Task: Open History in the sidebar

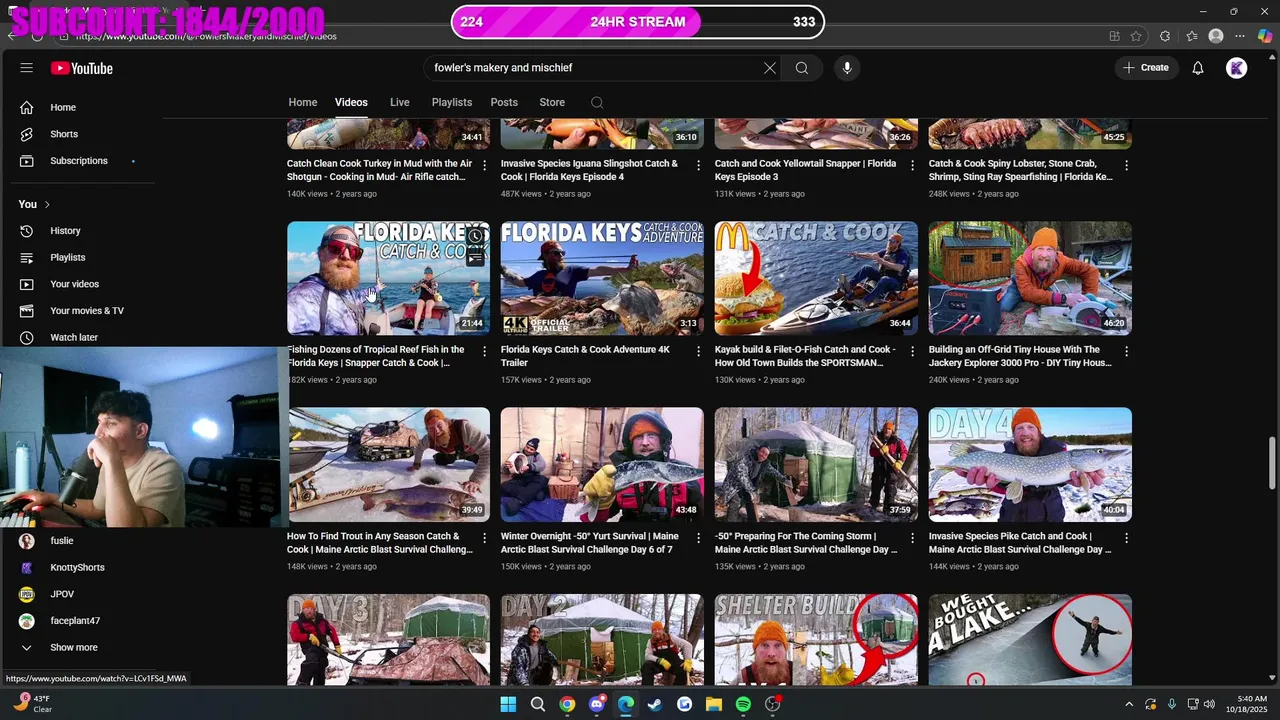Action: (x=65, y=231)
